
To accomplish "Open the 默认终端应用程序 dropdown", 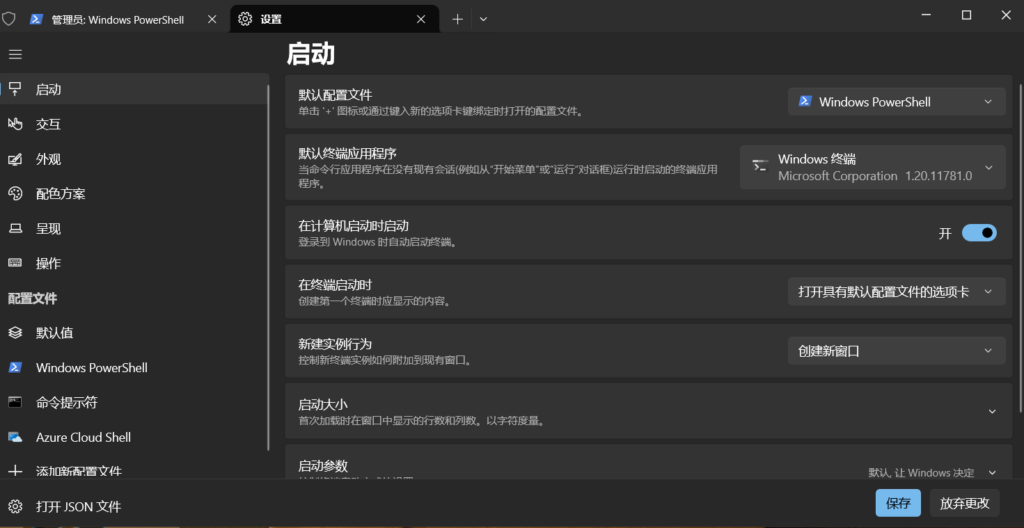I will [x=872, y=167].
